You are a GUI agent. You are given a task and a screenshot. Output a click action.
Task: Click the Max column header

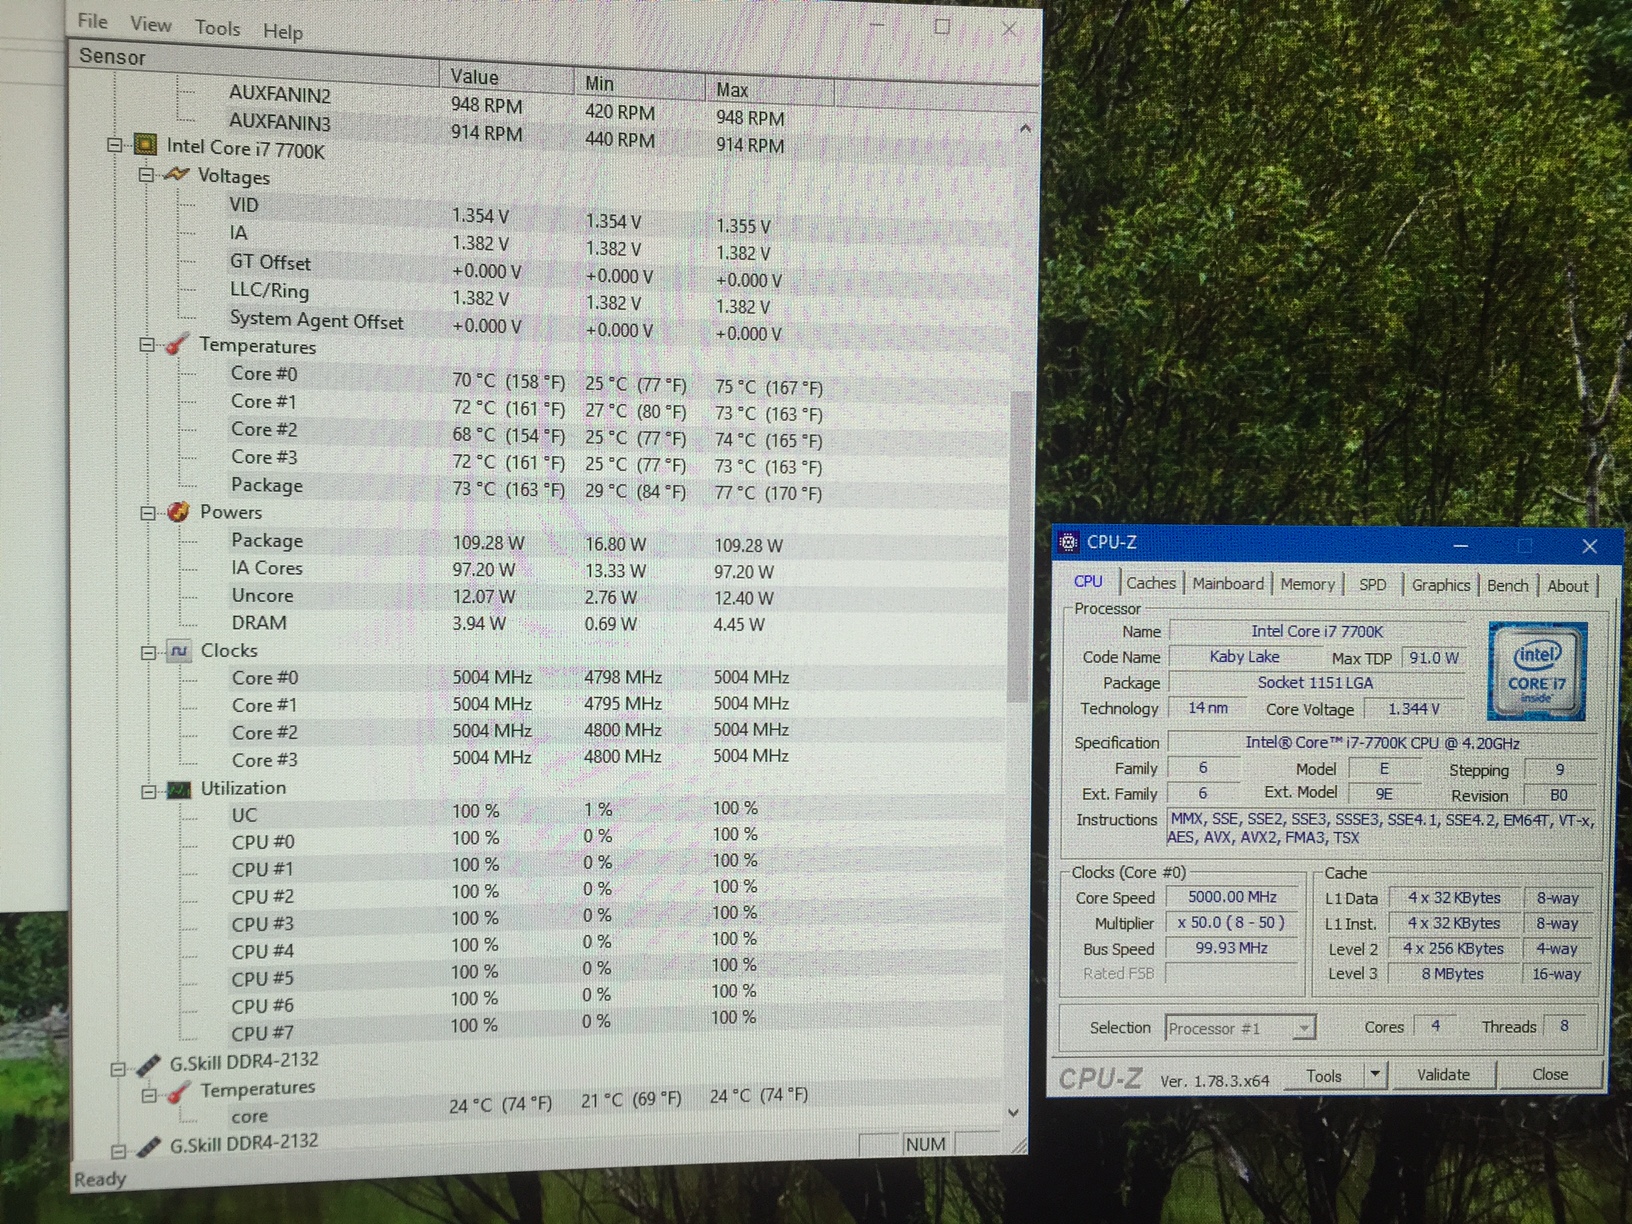[x=768, y=91]
